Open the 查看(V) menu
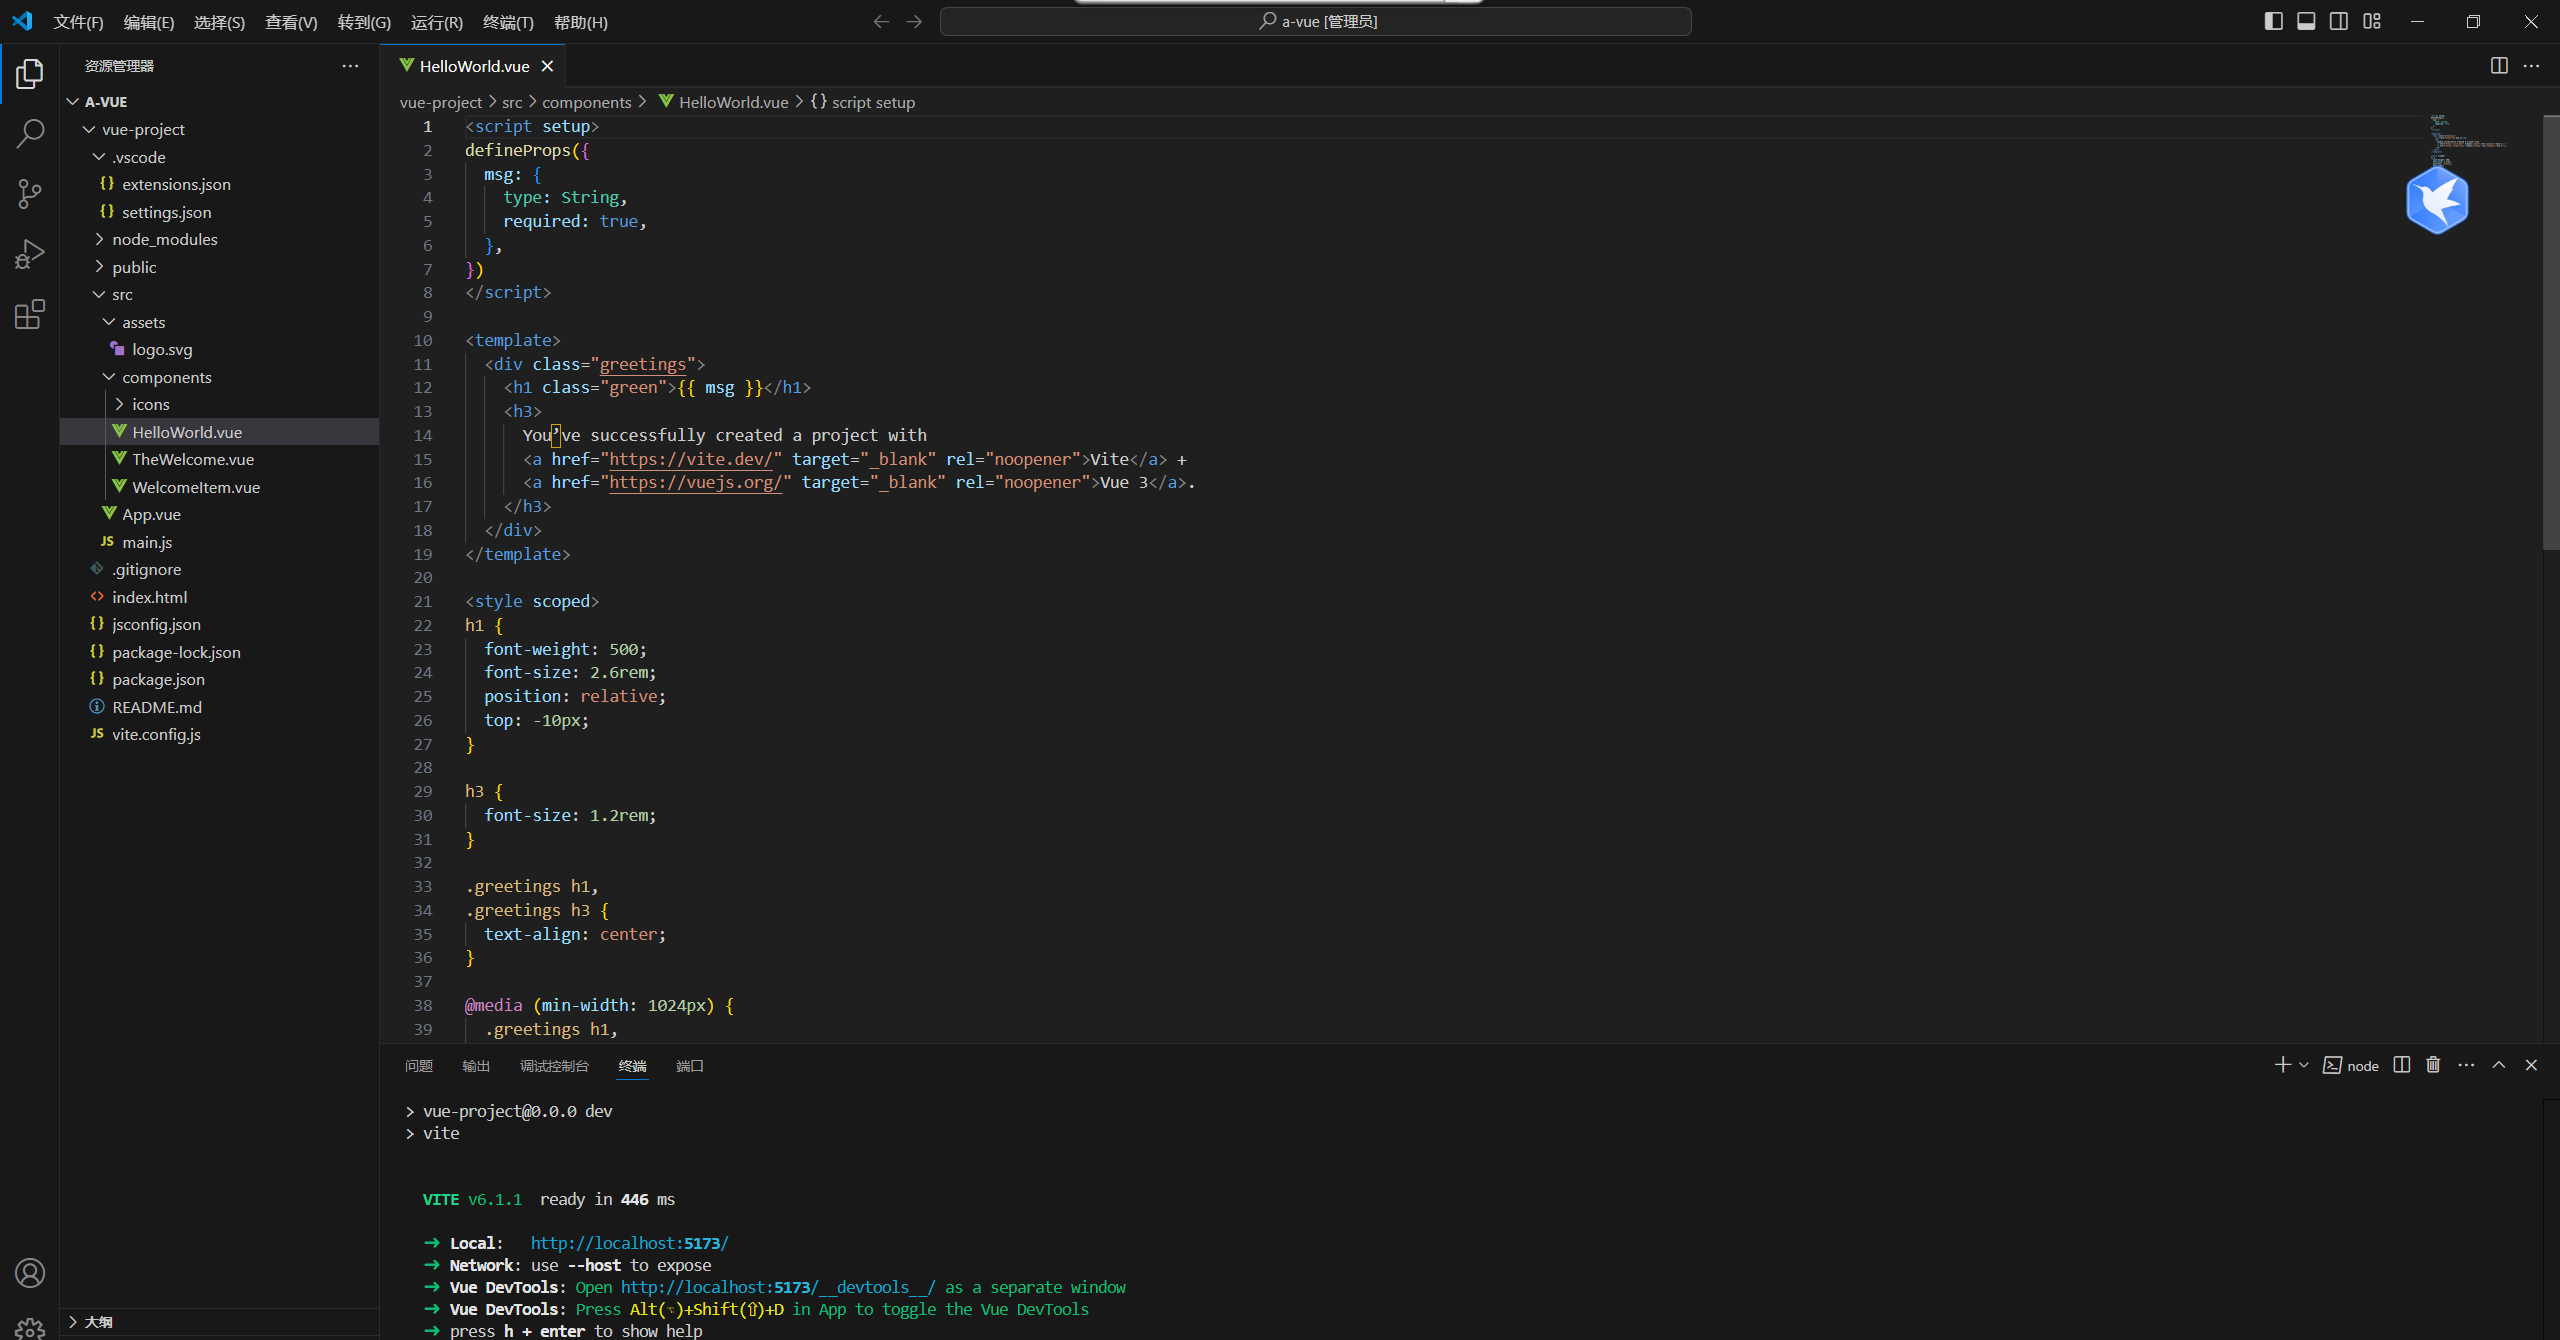The image size is (2560, 1340). (291, 22)
